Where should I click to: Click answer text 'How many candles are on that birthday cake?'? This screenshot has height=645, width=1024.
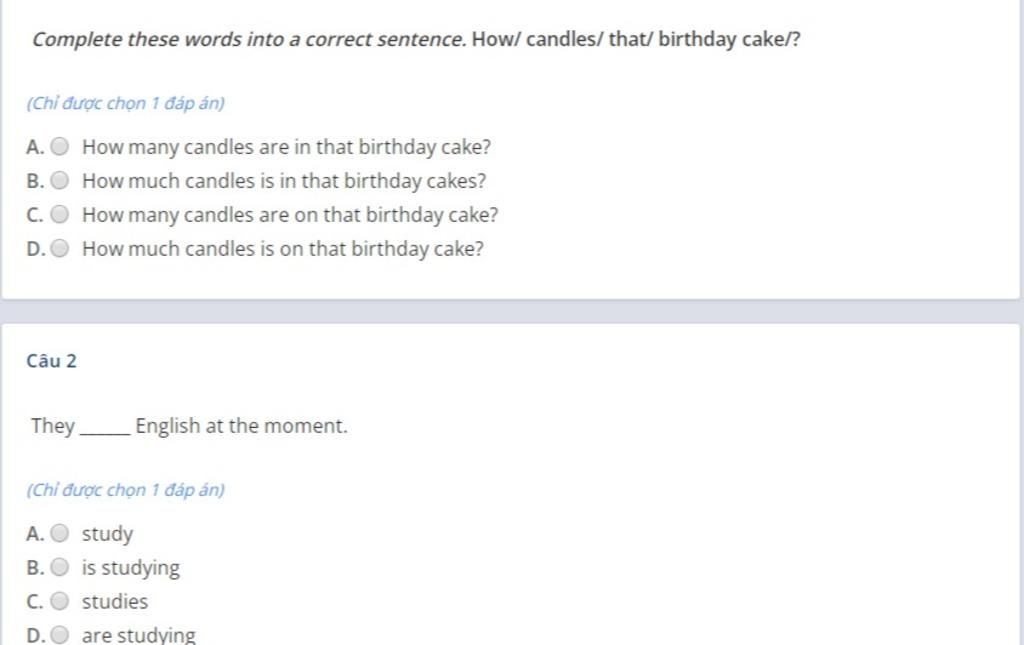[x=290, y=215]
